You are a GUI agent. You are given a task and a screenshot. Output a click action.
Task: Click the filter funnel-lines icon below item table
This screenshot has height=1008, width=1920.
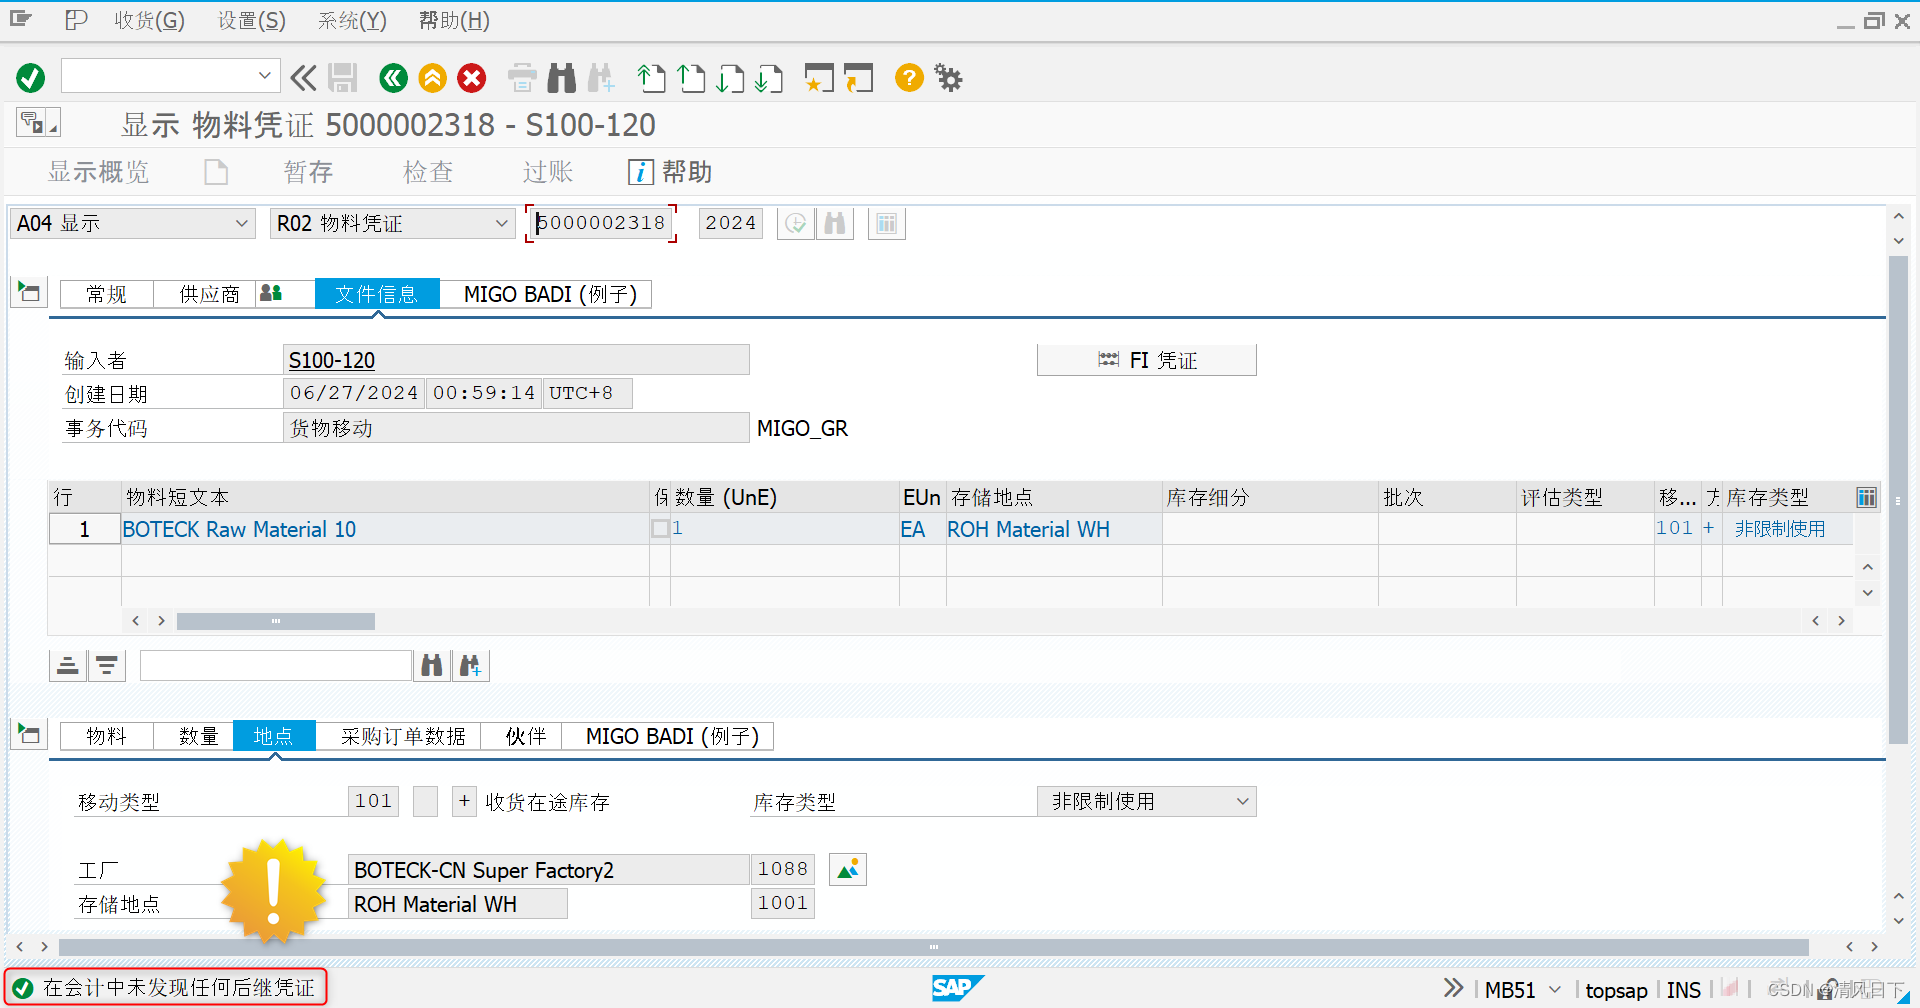pos(107,665)
